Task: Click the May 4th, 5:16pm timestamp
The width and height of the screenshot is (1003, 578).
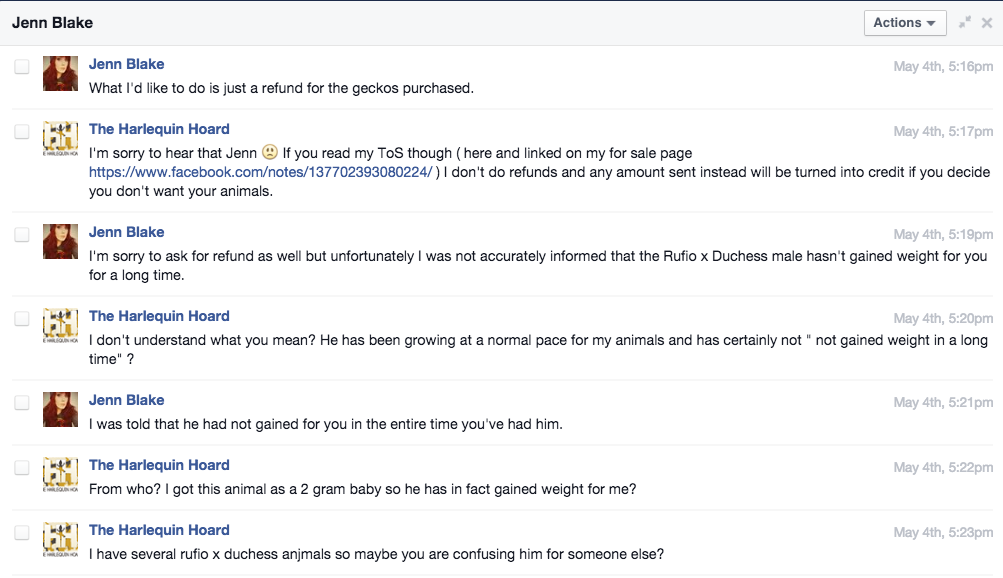Action: pos(943,66)
